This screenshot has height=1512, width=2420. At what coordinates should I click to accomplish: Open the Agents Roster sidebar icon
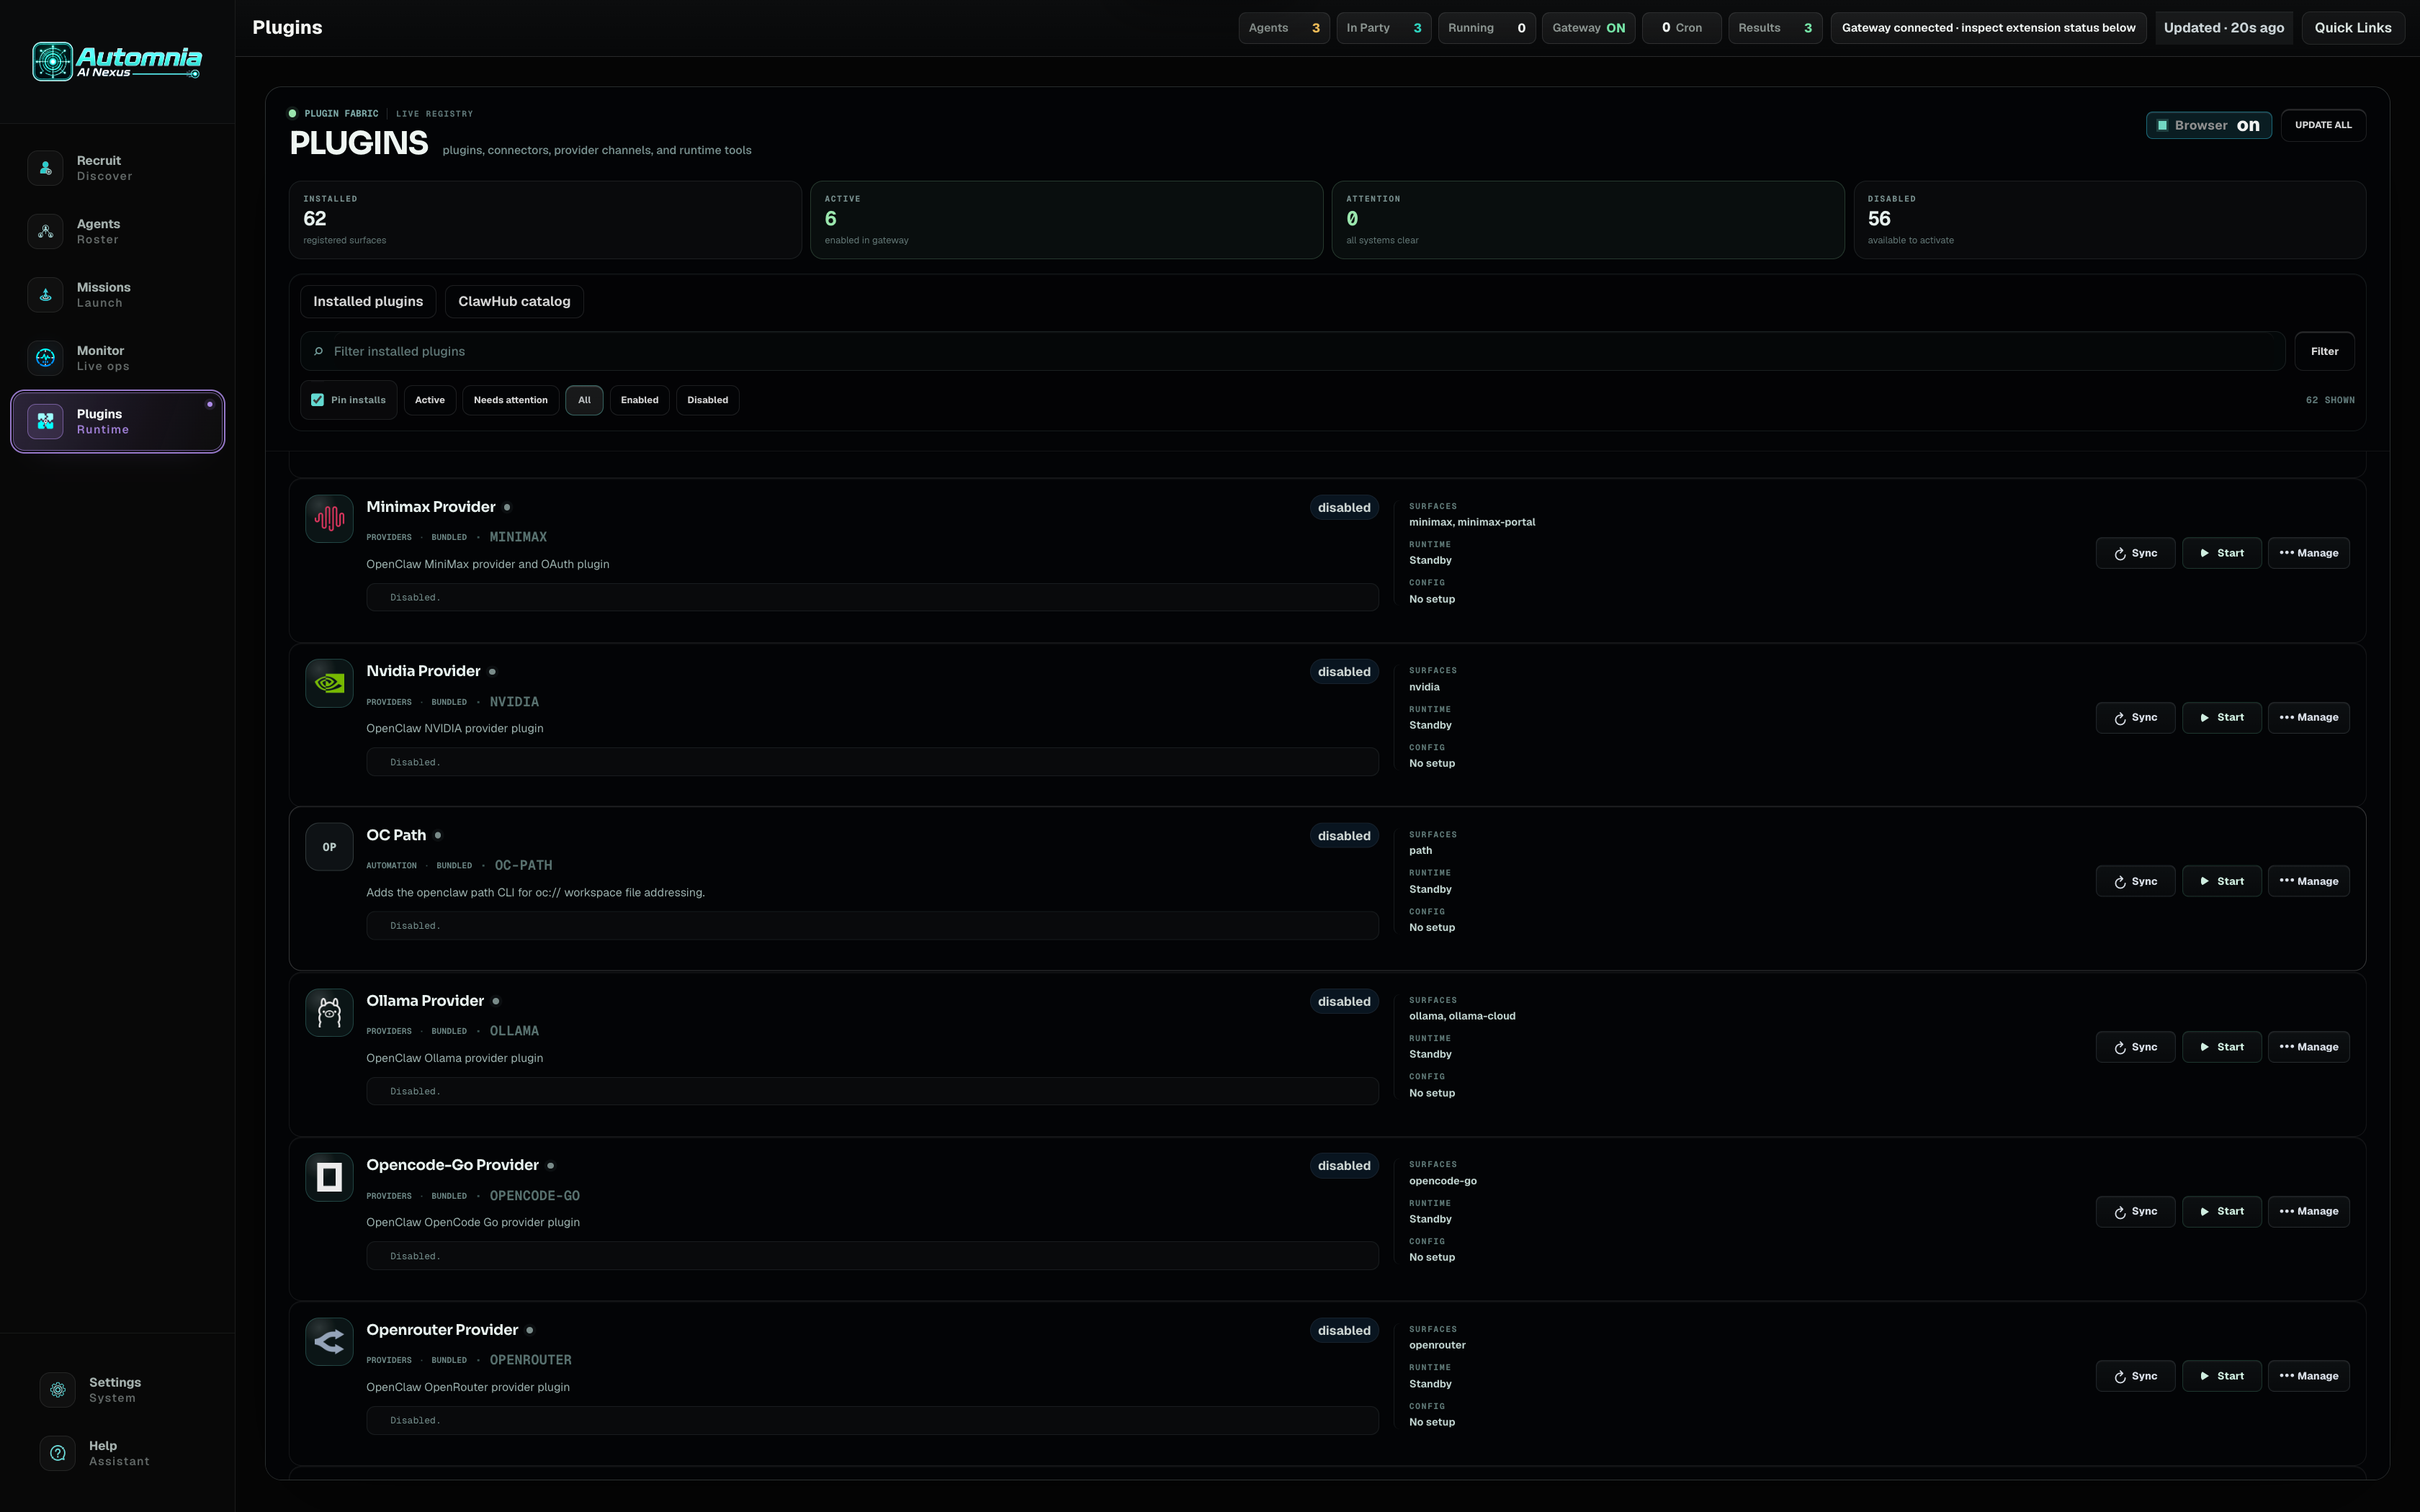click(45, 231)
